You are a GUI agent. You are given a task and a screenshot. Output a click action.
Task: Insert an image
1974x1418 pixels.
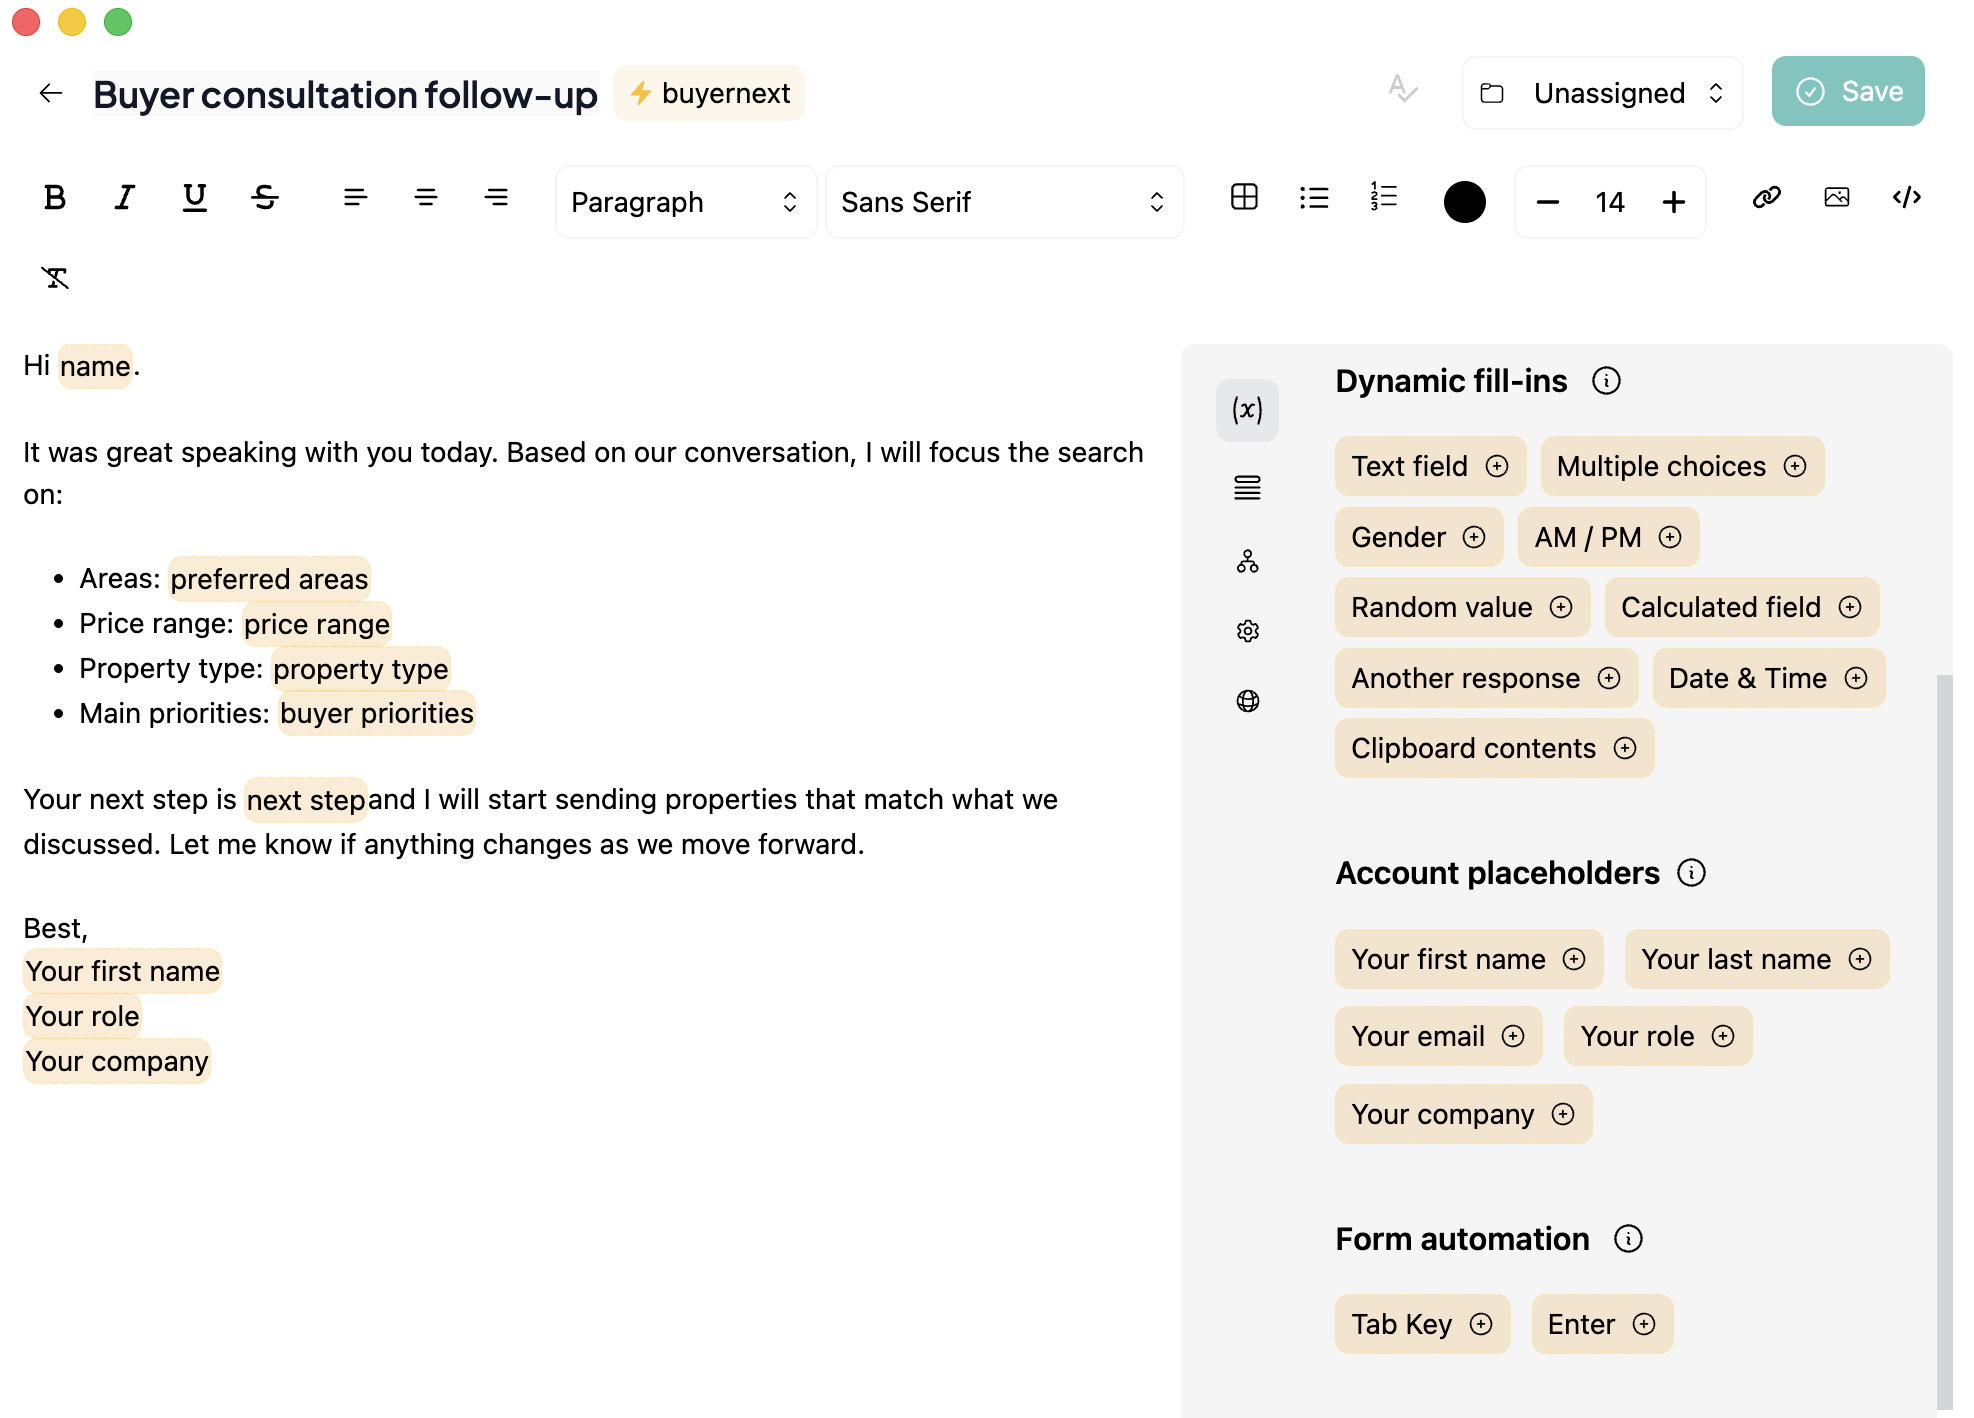(x=1837, y=198)
